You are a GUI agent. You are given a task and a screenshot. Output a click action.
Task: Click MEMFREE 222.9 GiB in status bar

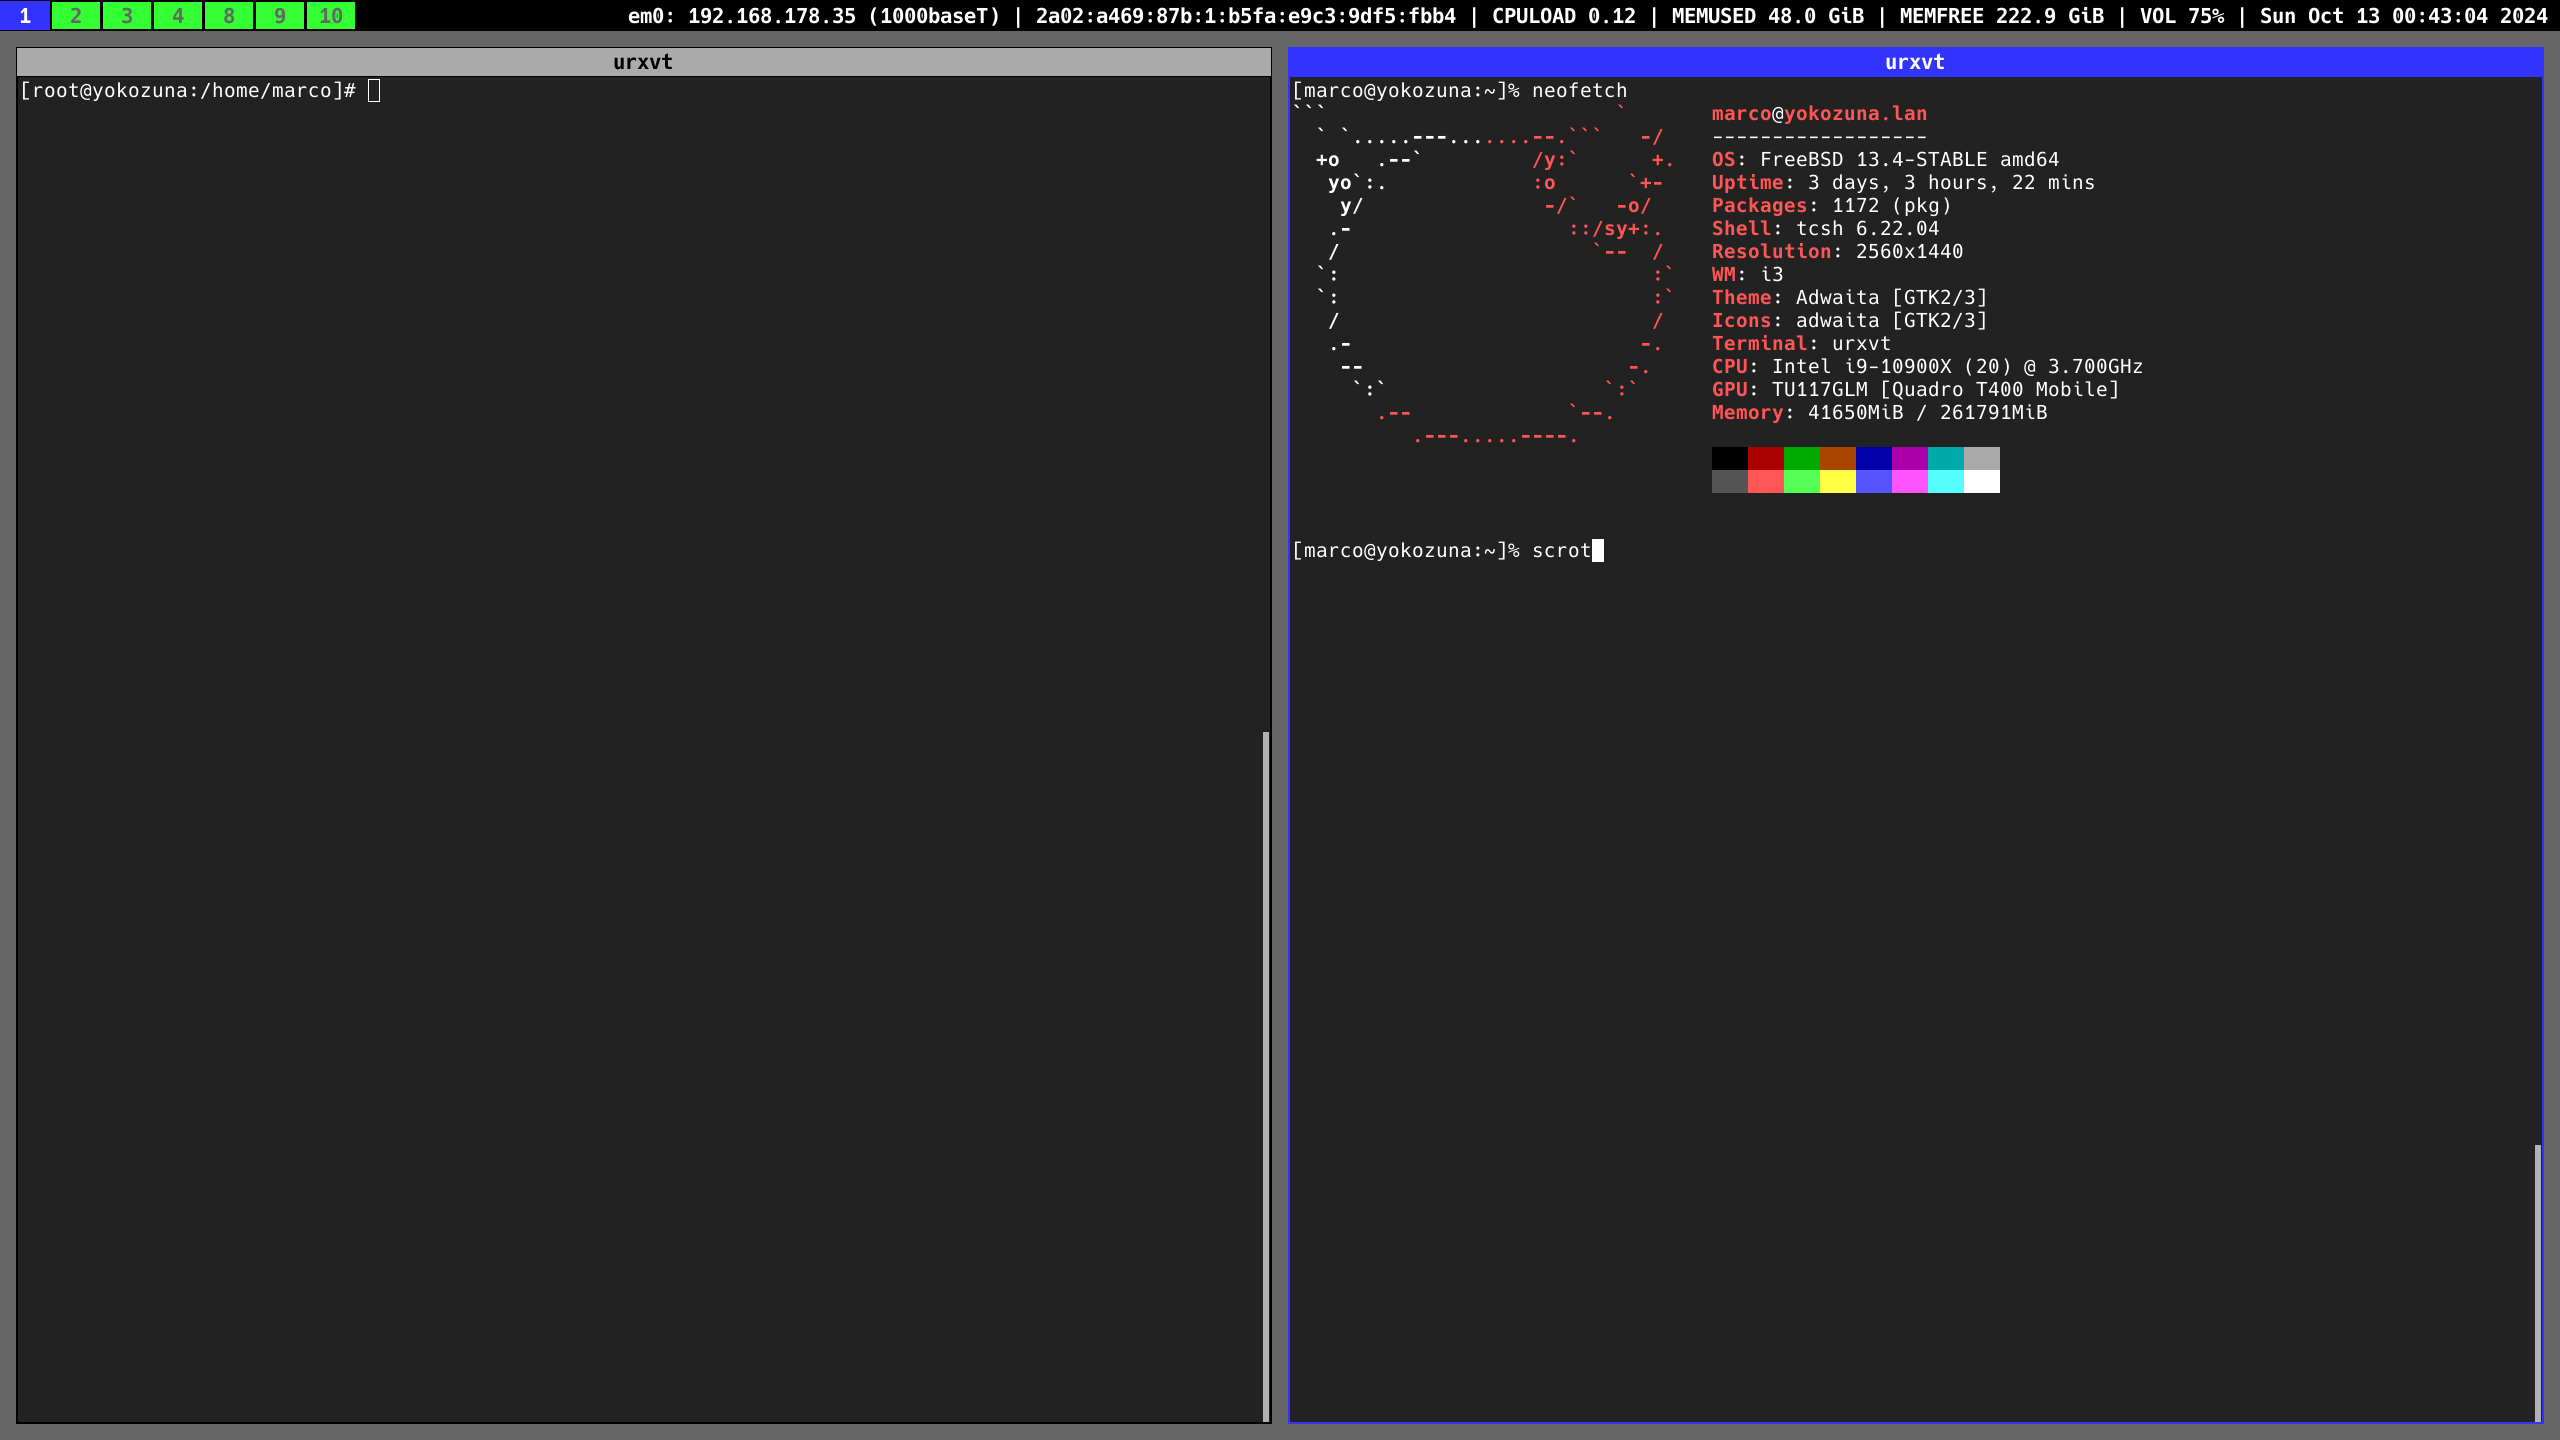[2002, 16]
